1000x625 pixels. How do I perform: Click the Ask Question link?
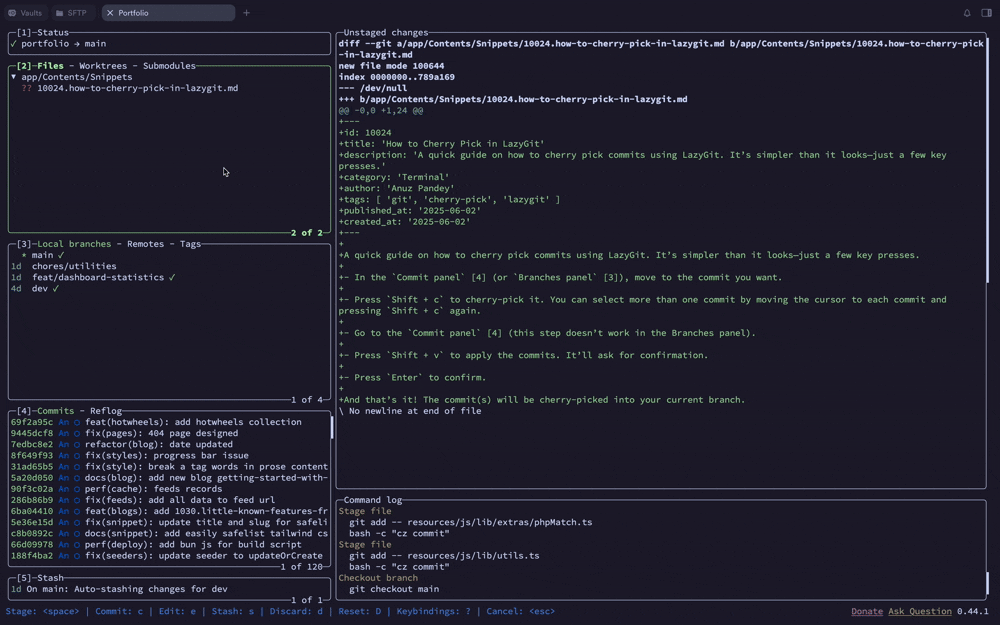tap(919, 611)
